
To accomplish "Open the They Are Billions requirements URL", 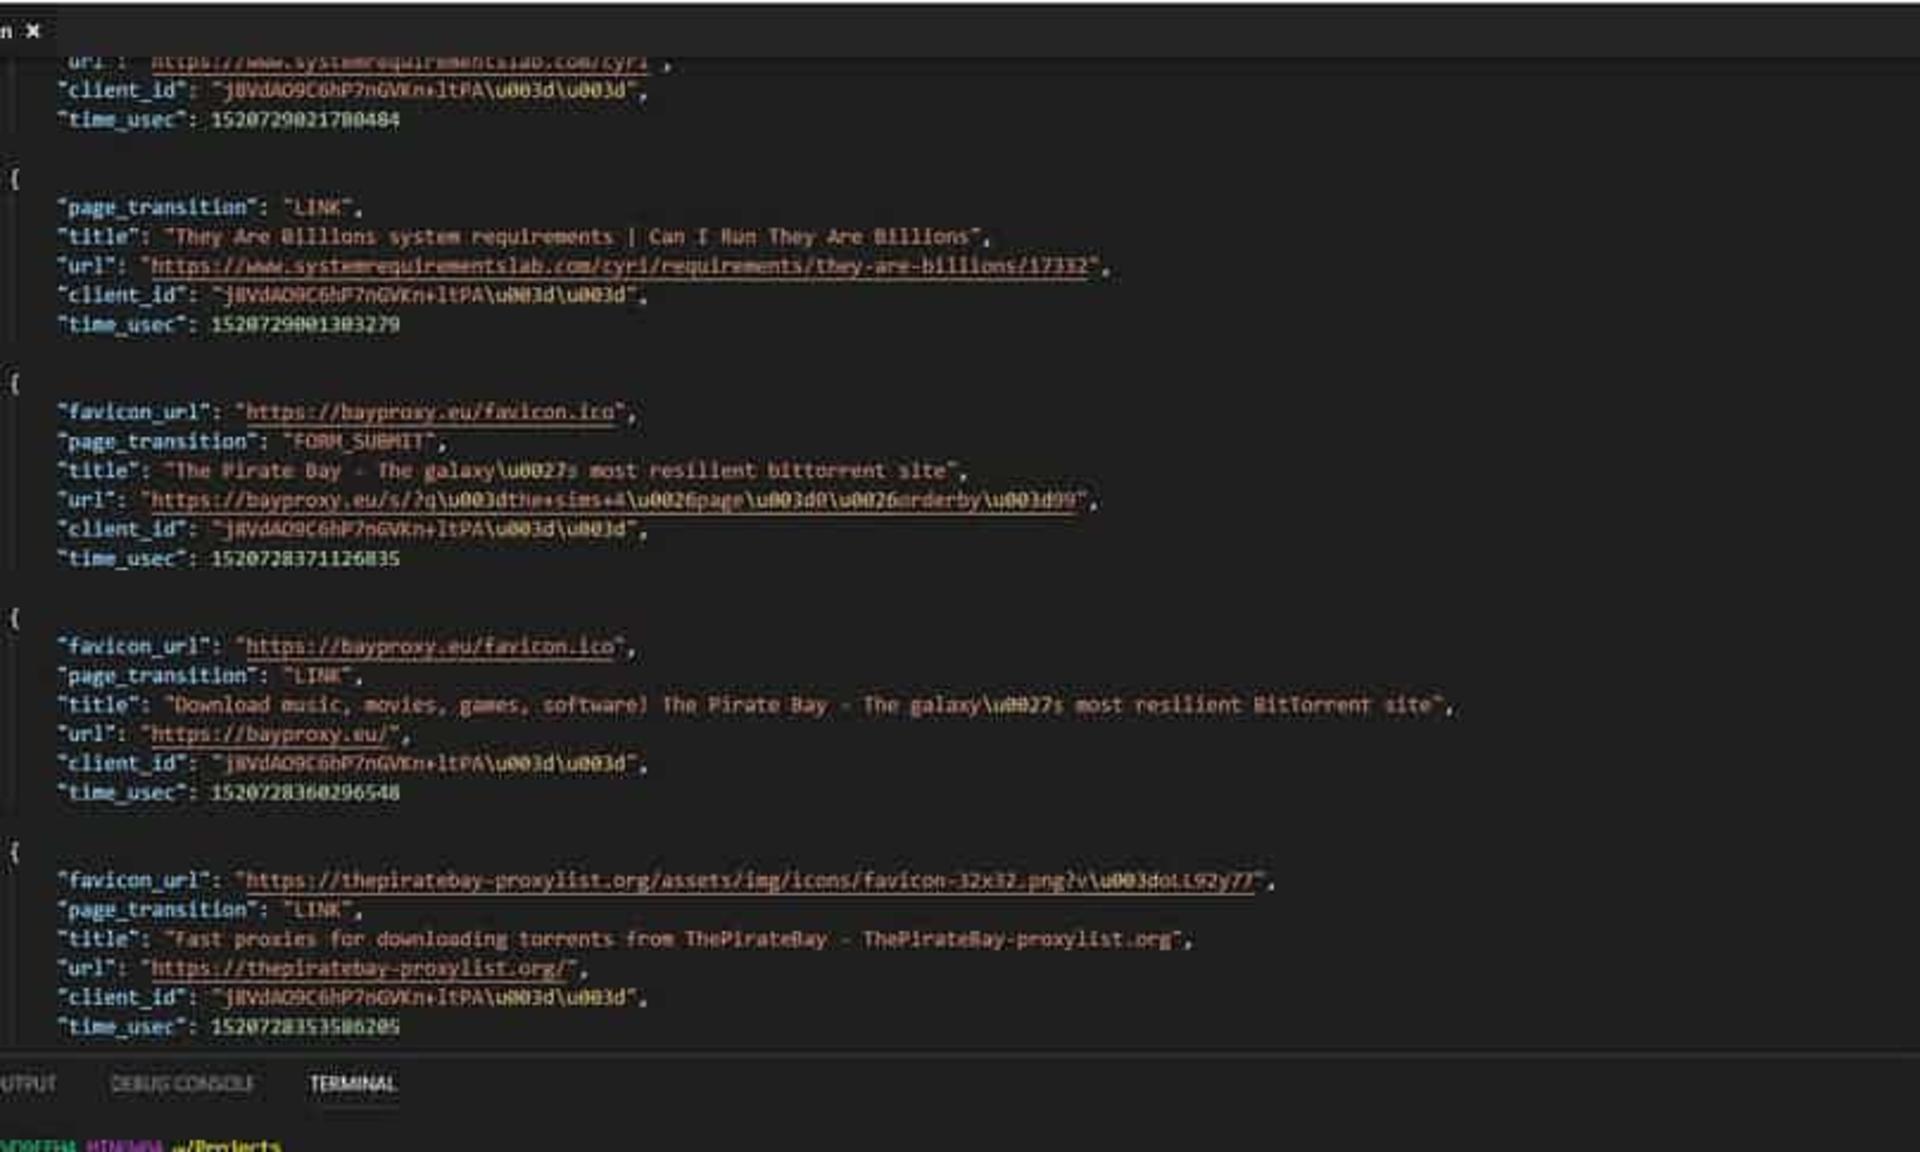I will (619, 266).
